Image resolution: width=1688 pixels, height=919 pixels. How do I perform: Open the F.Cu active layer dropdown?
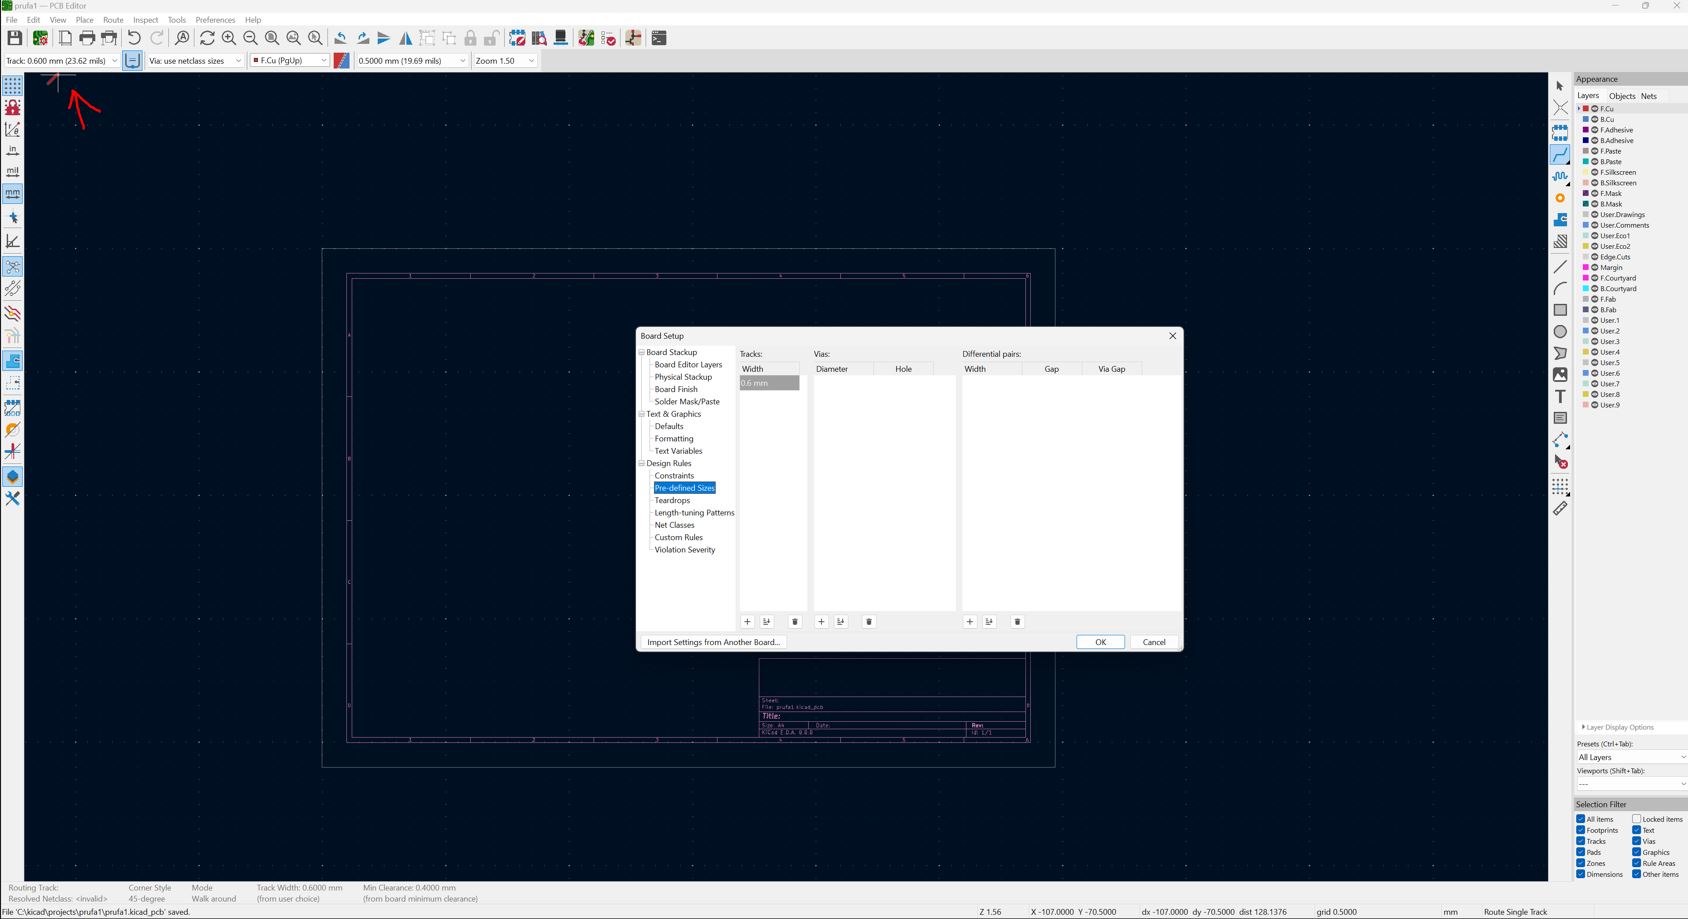(289, 61)
